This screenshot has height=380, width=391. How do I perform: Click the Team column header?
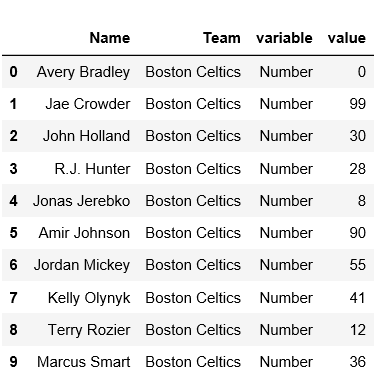(222, 38)
